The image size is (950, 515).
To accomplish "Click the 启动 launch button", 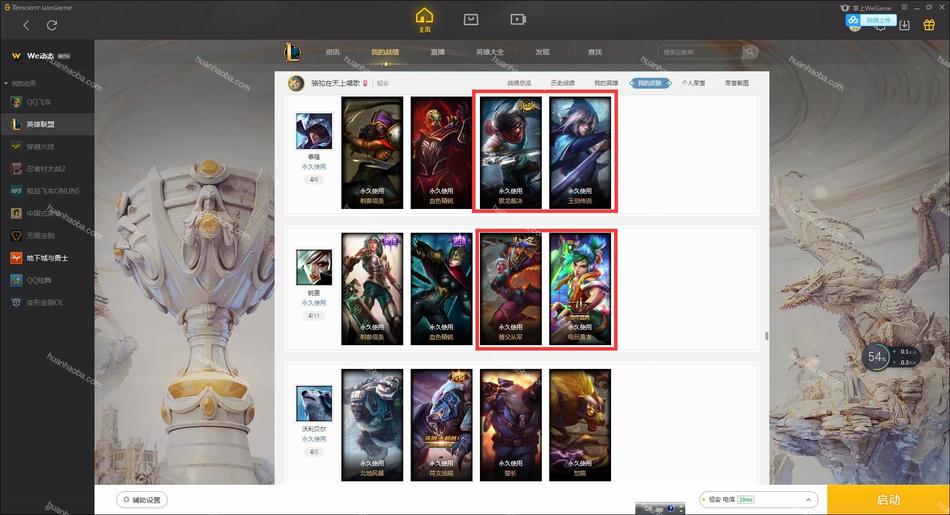I will (x=888, y=500).
